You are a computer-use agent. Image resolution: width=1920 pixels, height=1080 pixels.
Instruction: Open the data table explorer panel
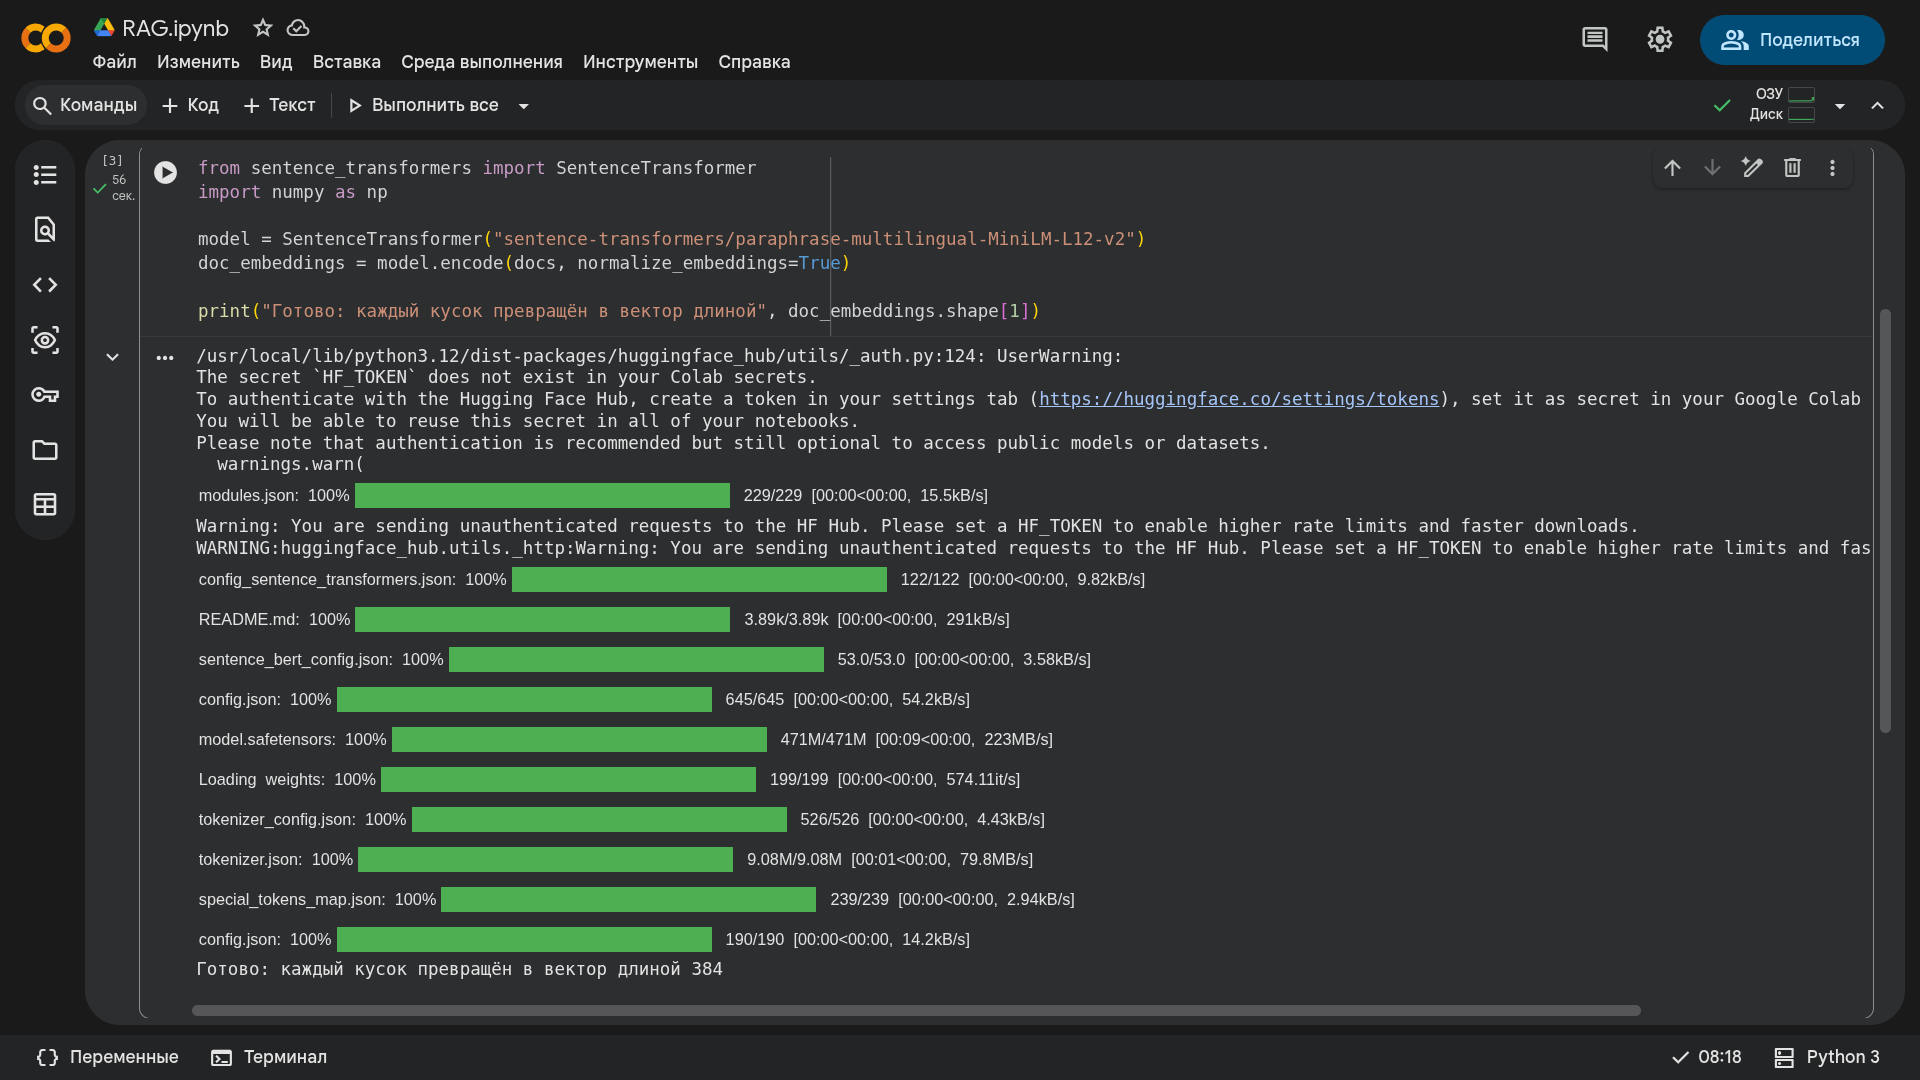coord(45,505)
